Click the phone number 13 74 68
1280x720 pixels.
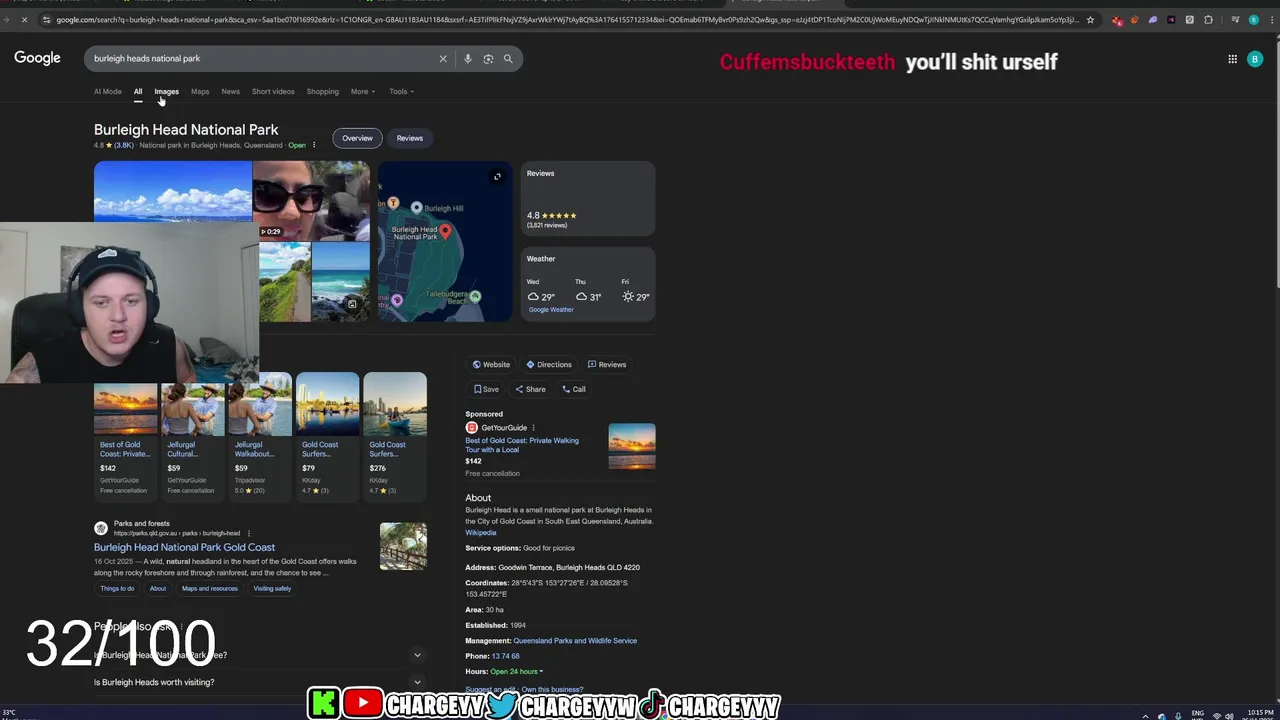505,657
